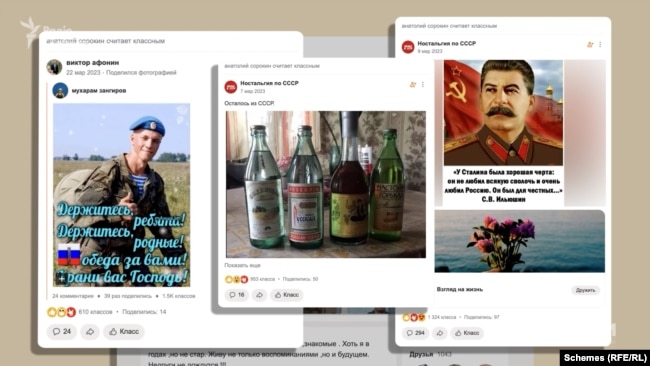Open the Stalin portrait image
Viewport: 650px width, 366px height.
click(503, 133)
